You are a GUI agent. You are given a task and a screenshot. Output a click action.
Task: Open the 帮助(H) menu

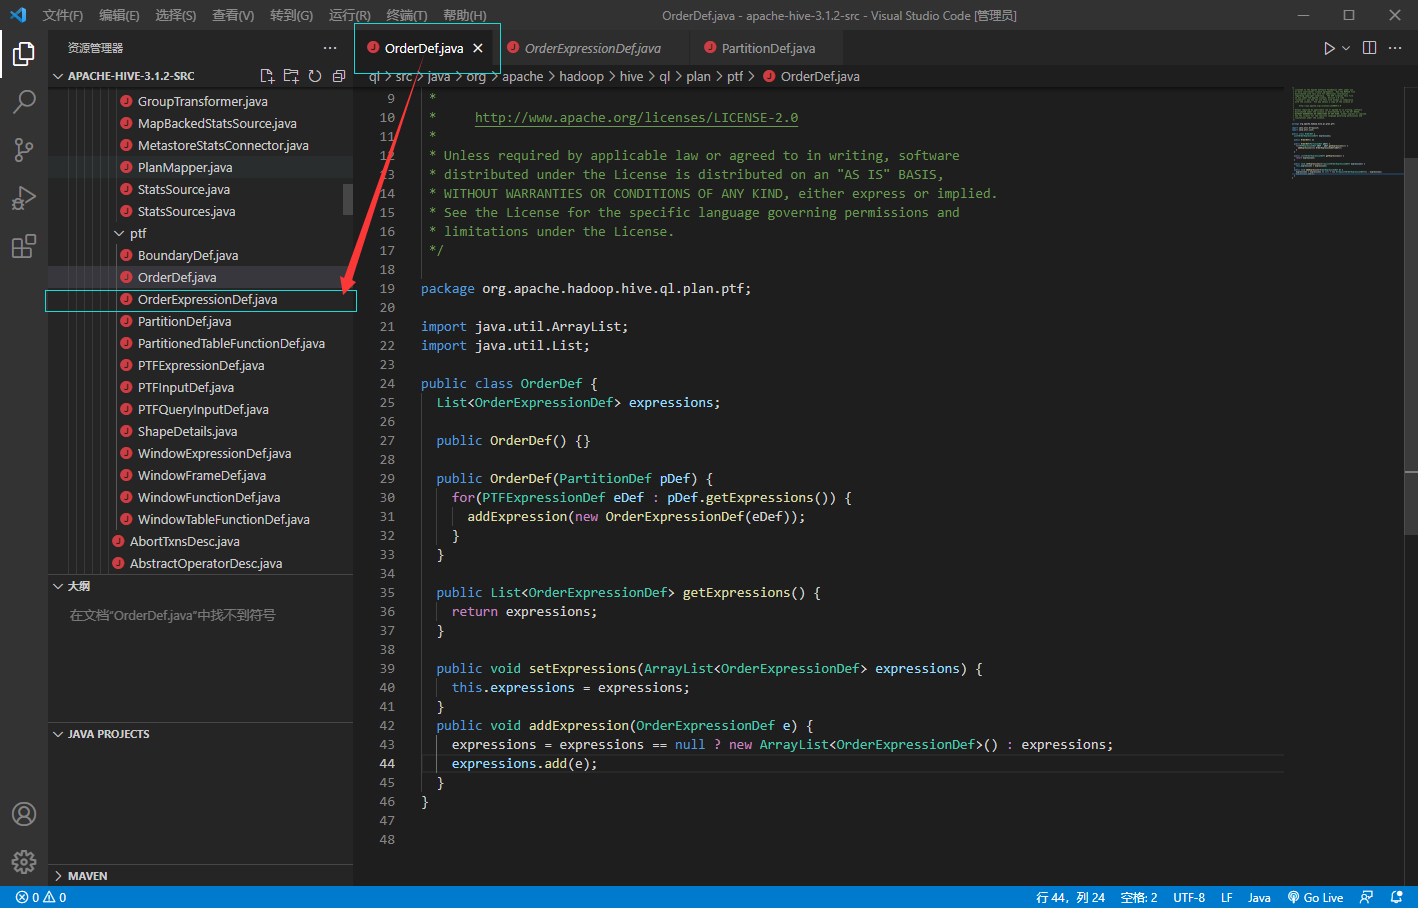click(x=464, y=15)
